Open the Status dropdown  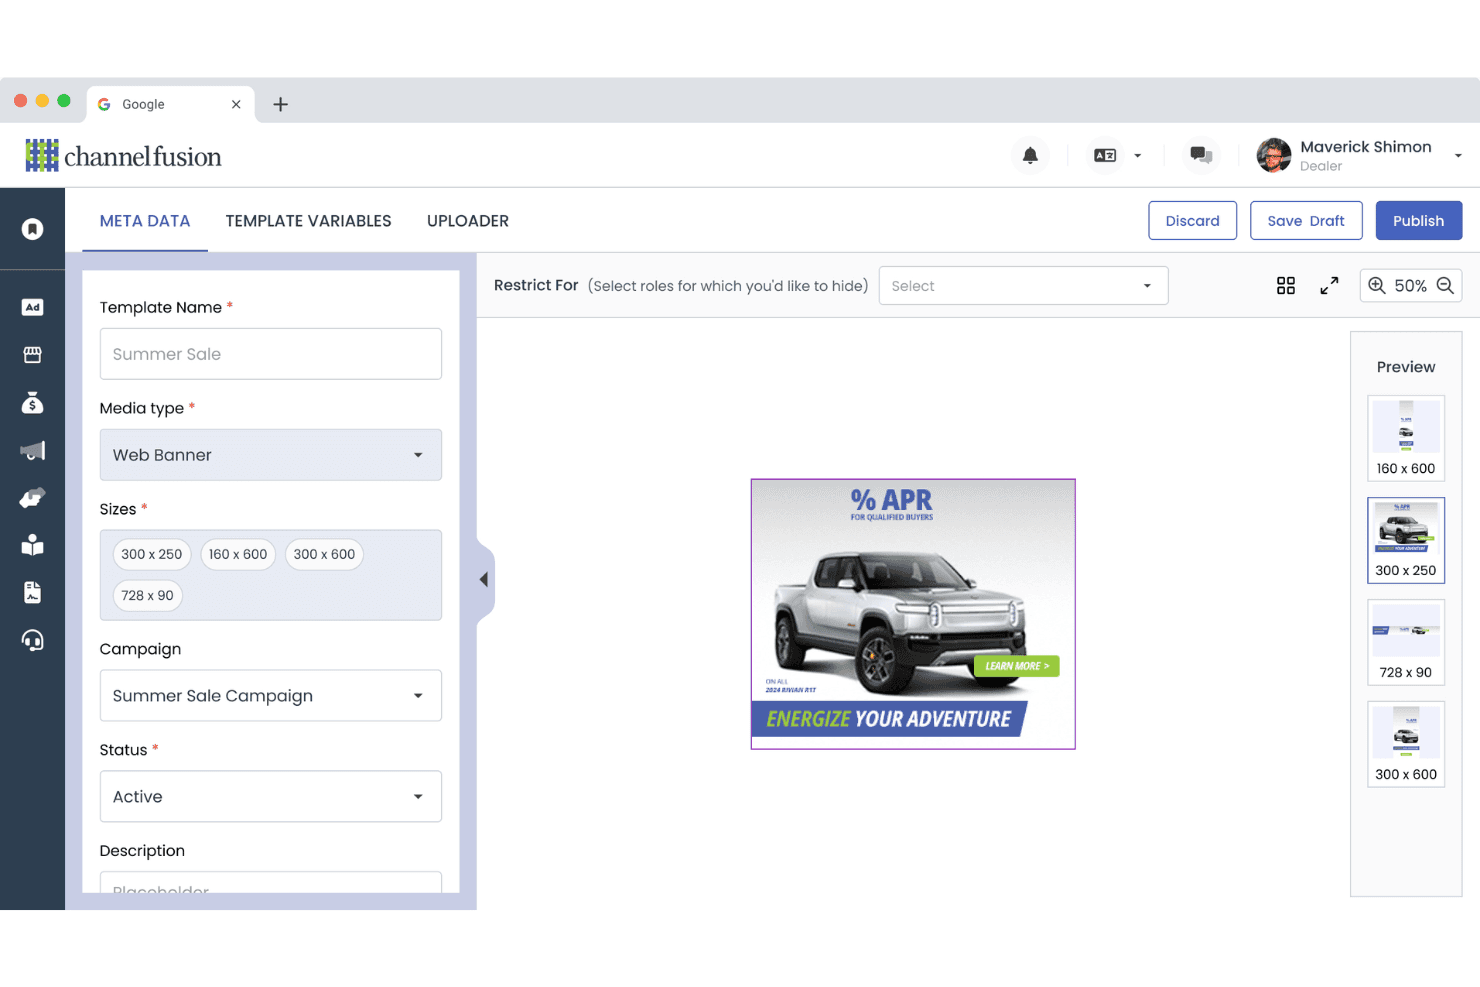[271, 797]
